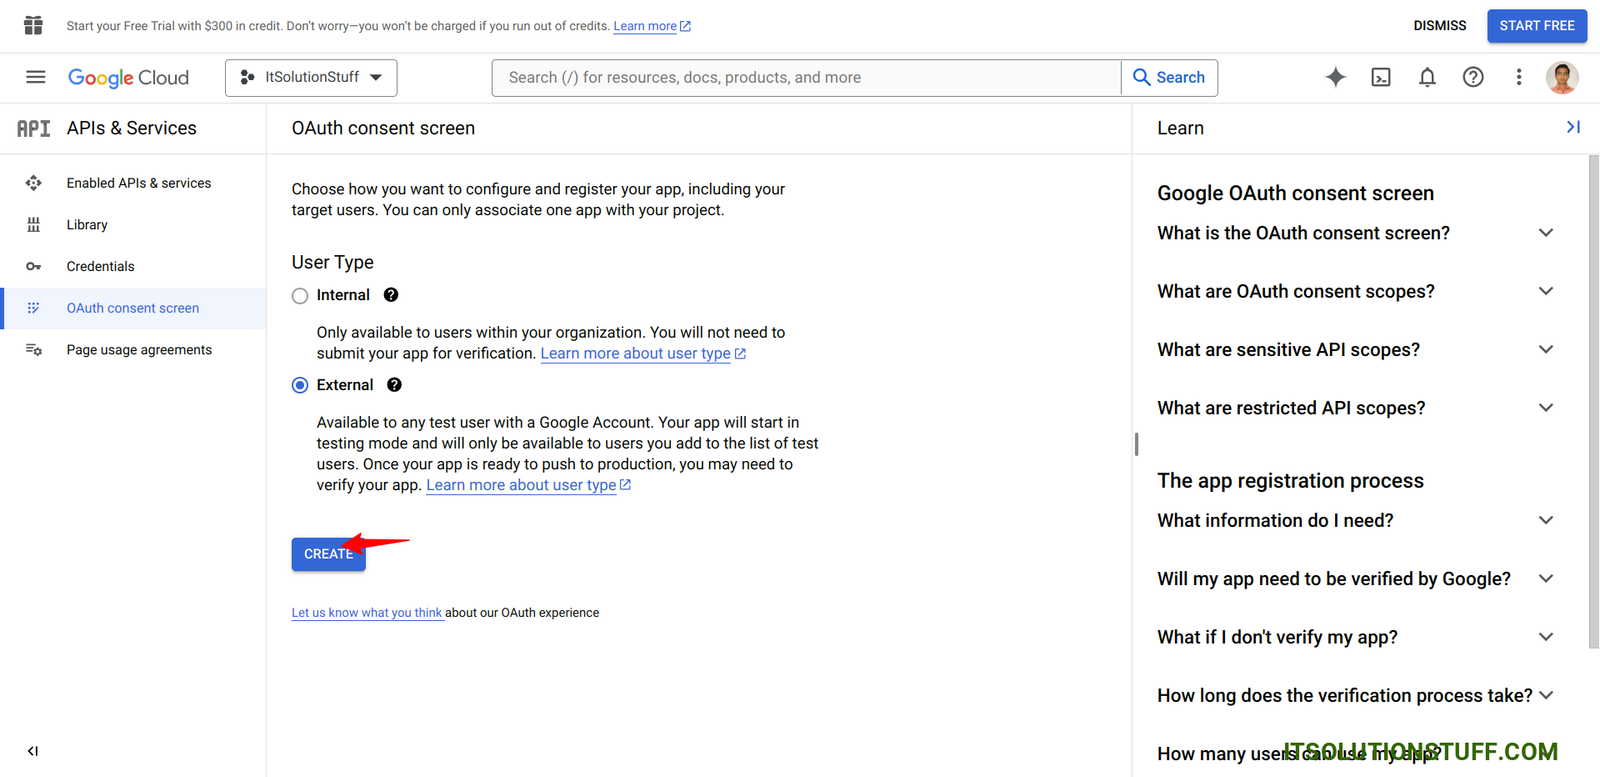Open the notifications bell
Image resolution: width=1600 pixels, height=777 pixels.
(1427, 77)
